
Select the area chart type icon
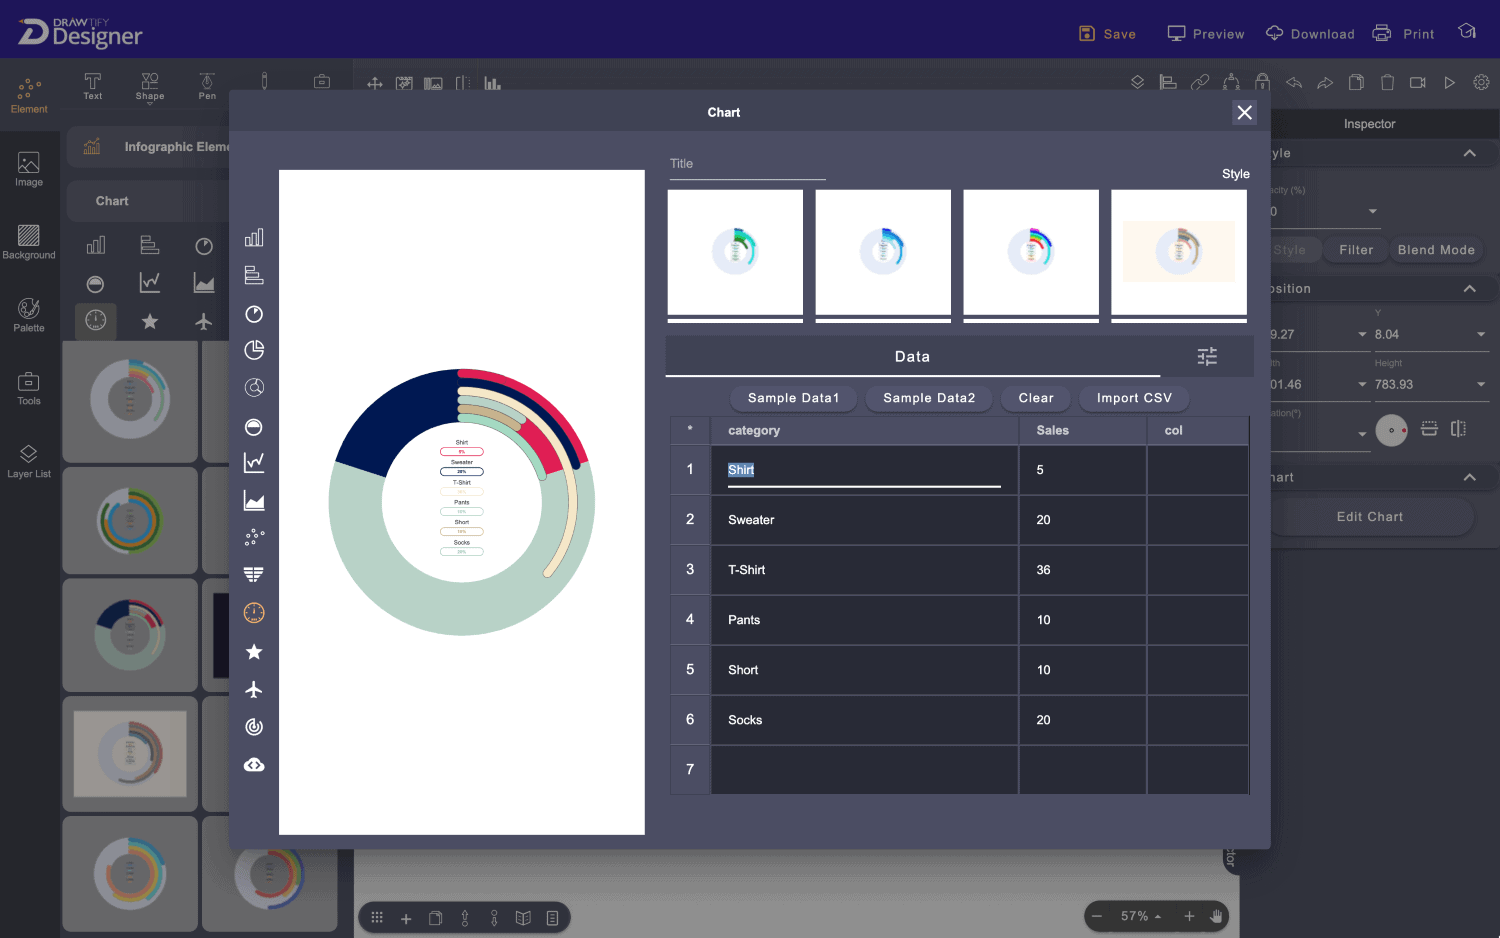[254, 500]
